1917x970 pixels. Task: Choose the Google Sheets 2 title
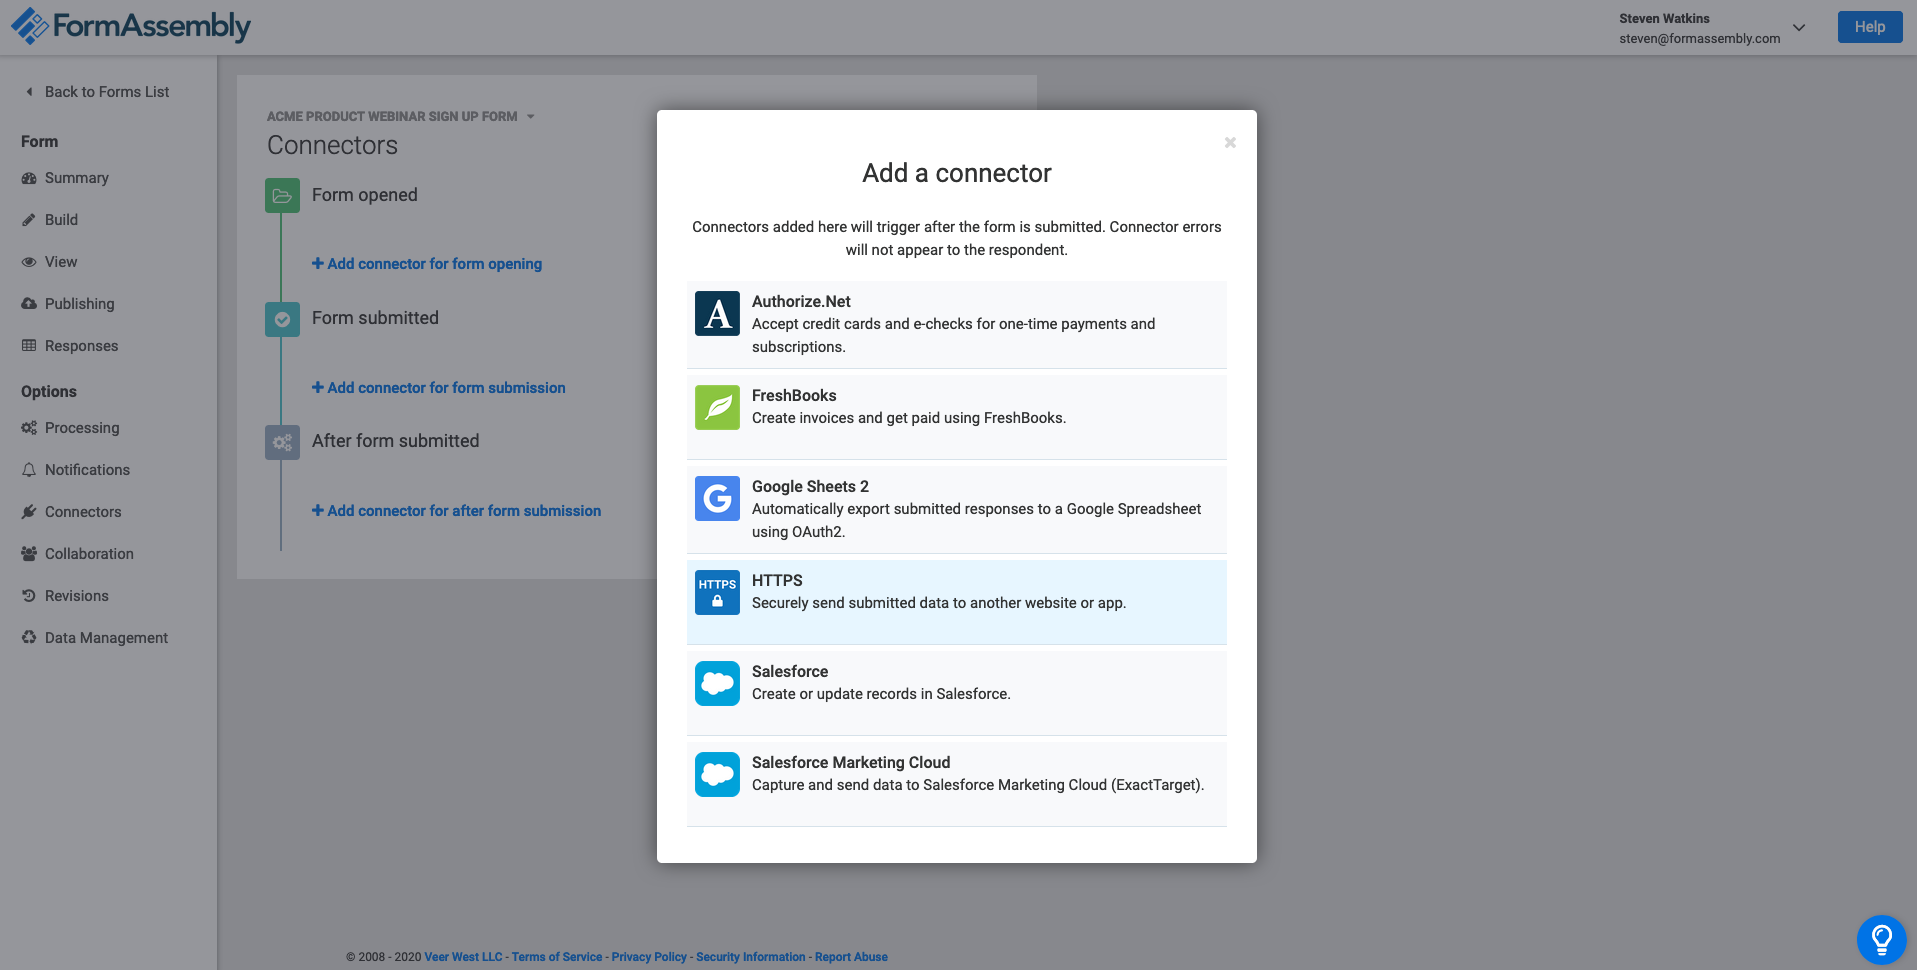810,487
